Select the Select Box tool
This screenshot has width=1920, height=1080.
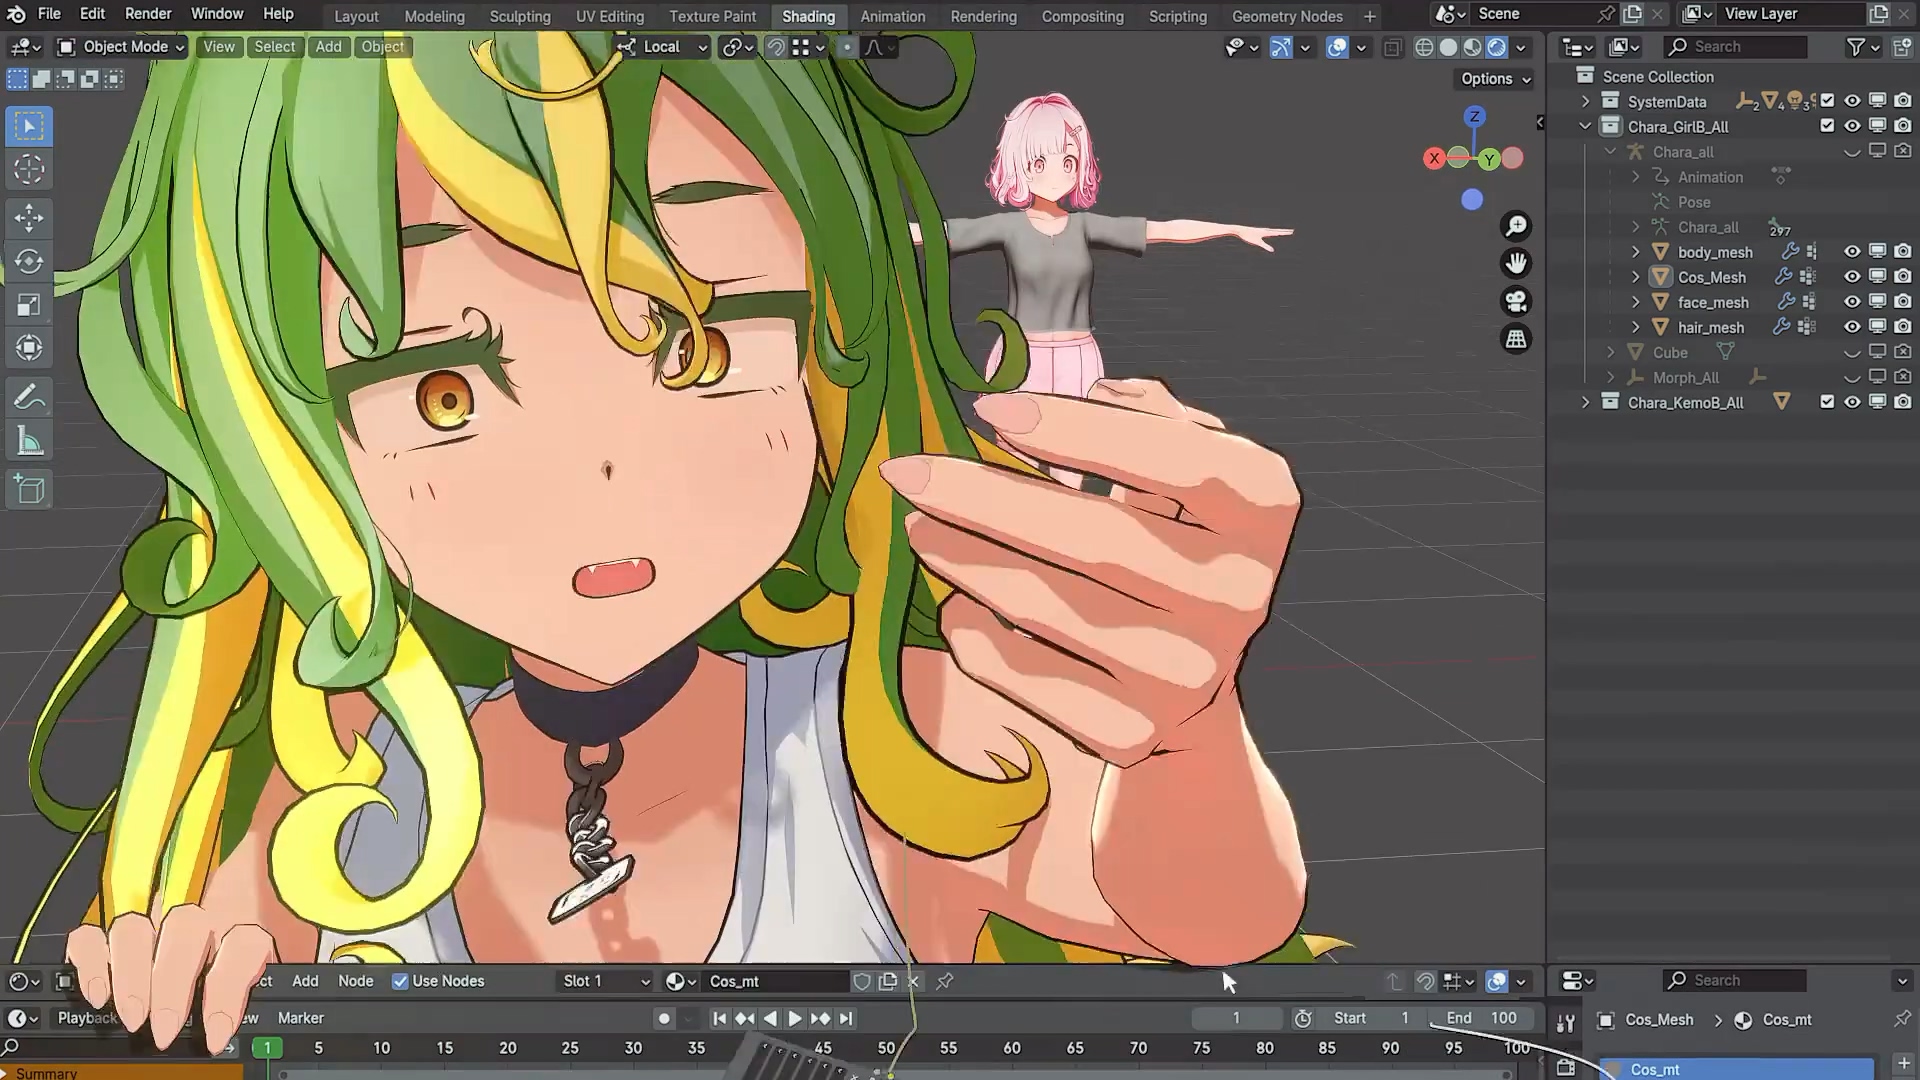click(28, 126)
